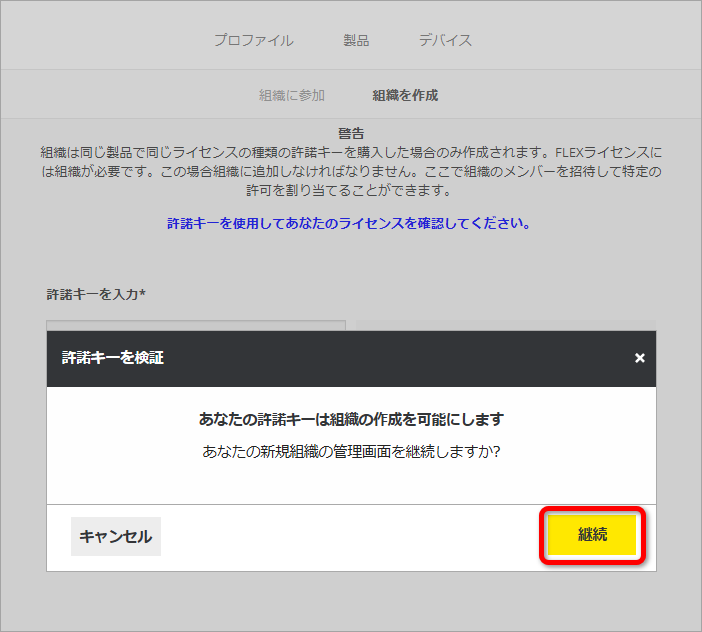Image resolution: width=702 pixels, height=632 pixels.
Task: Click the warning paragraph about FLEXライセンス
Action: (x=350, y=171)
